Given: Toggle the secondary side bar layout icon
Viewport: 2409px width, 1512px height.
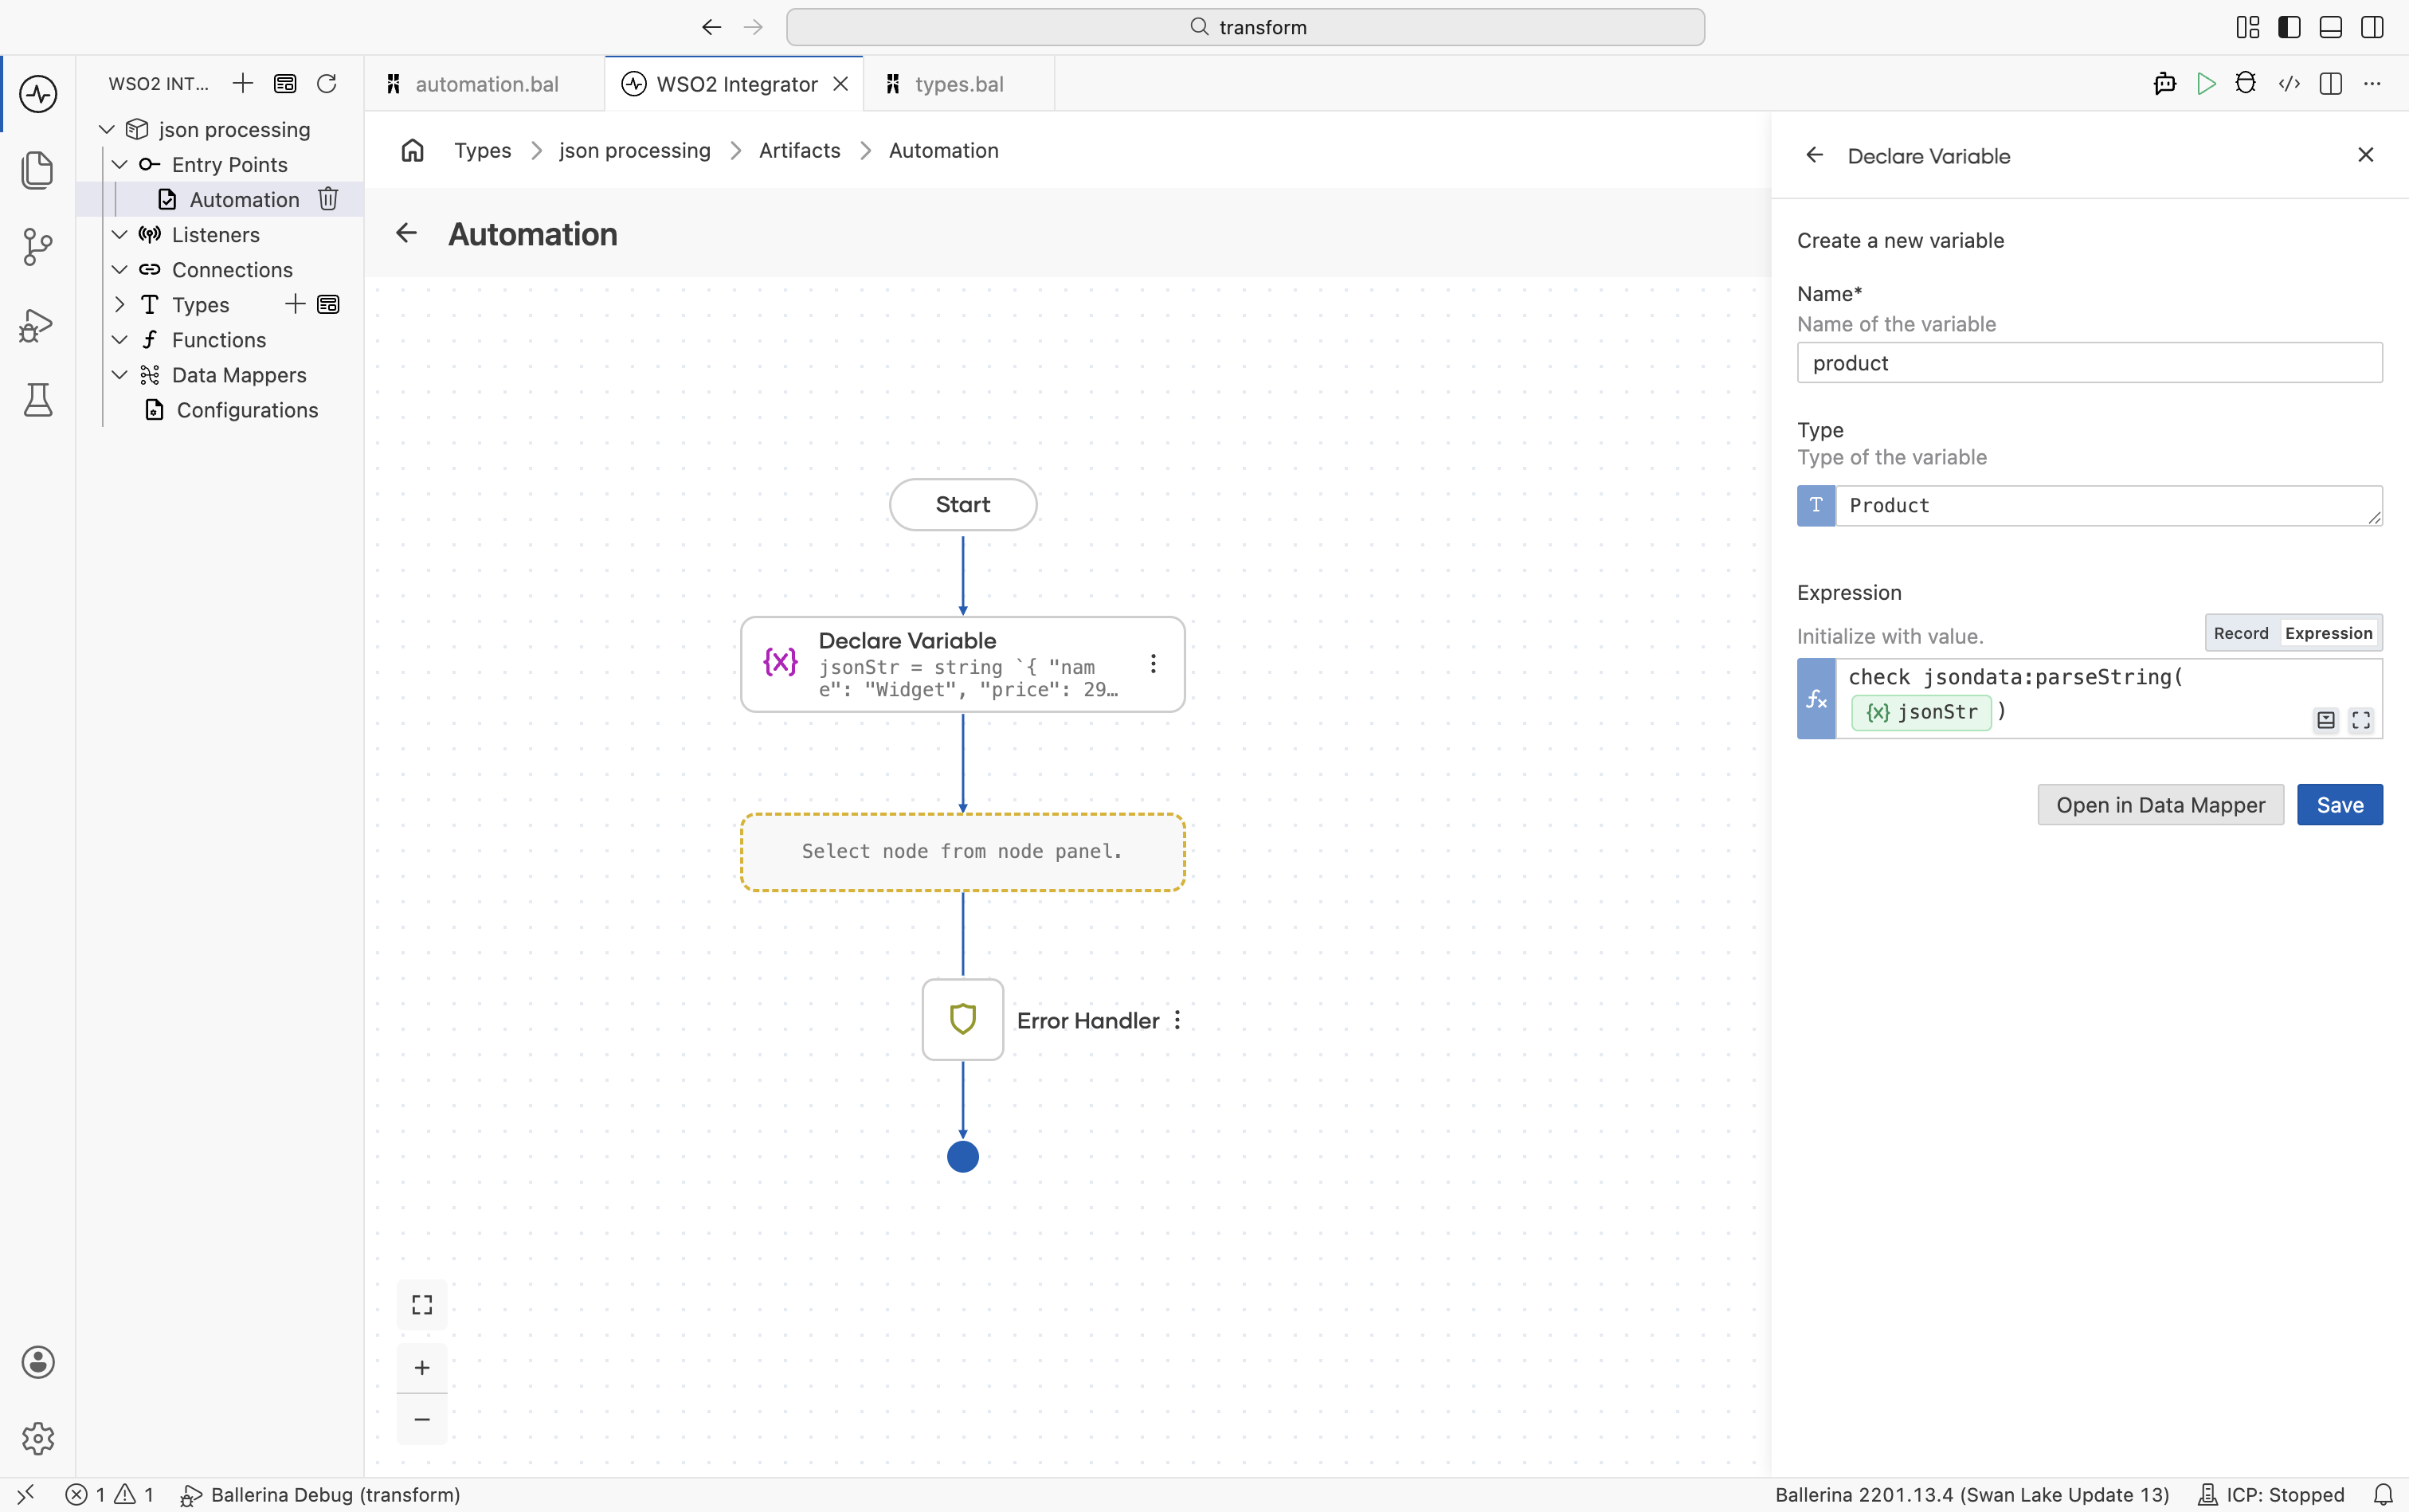Looking at the screenshot, I should 2372,27.
